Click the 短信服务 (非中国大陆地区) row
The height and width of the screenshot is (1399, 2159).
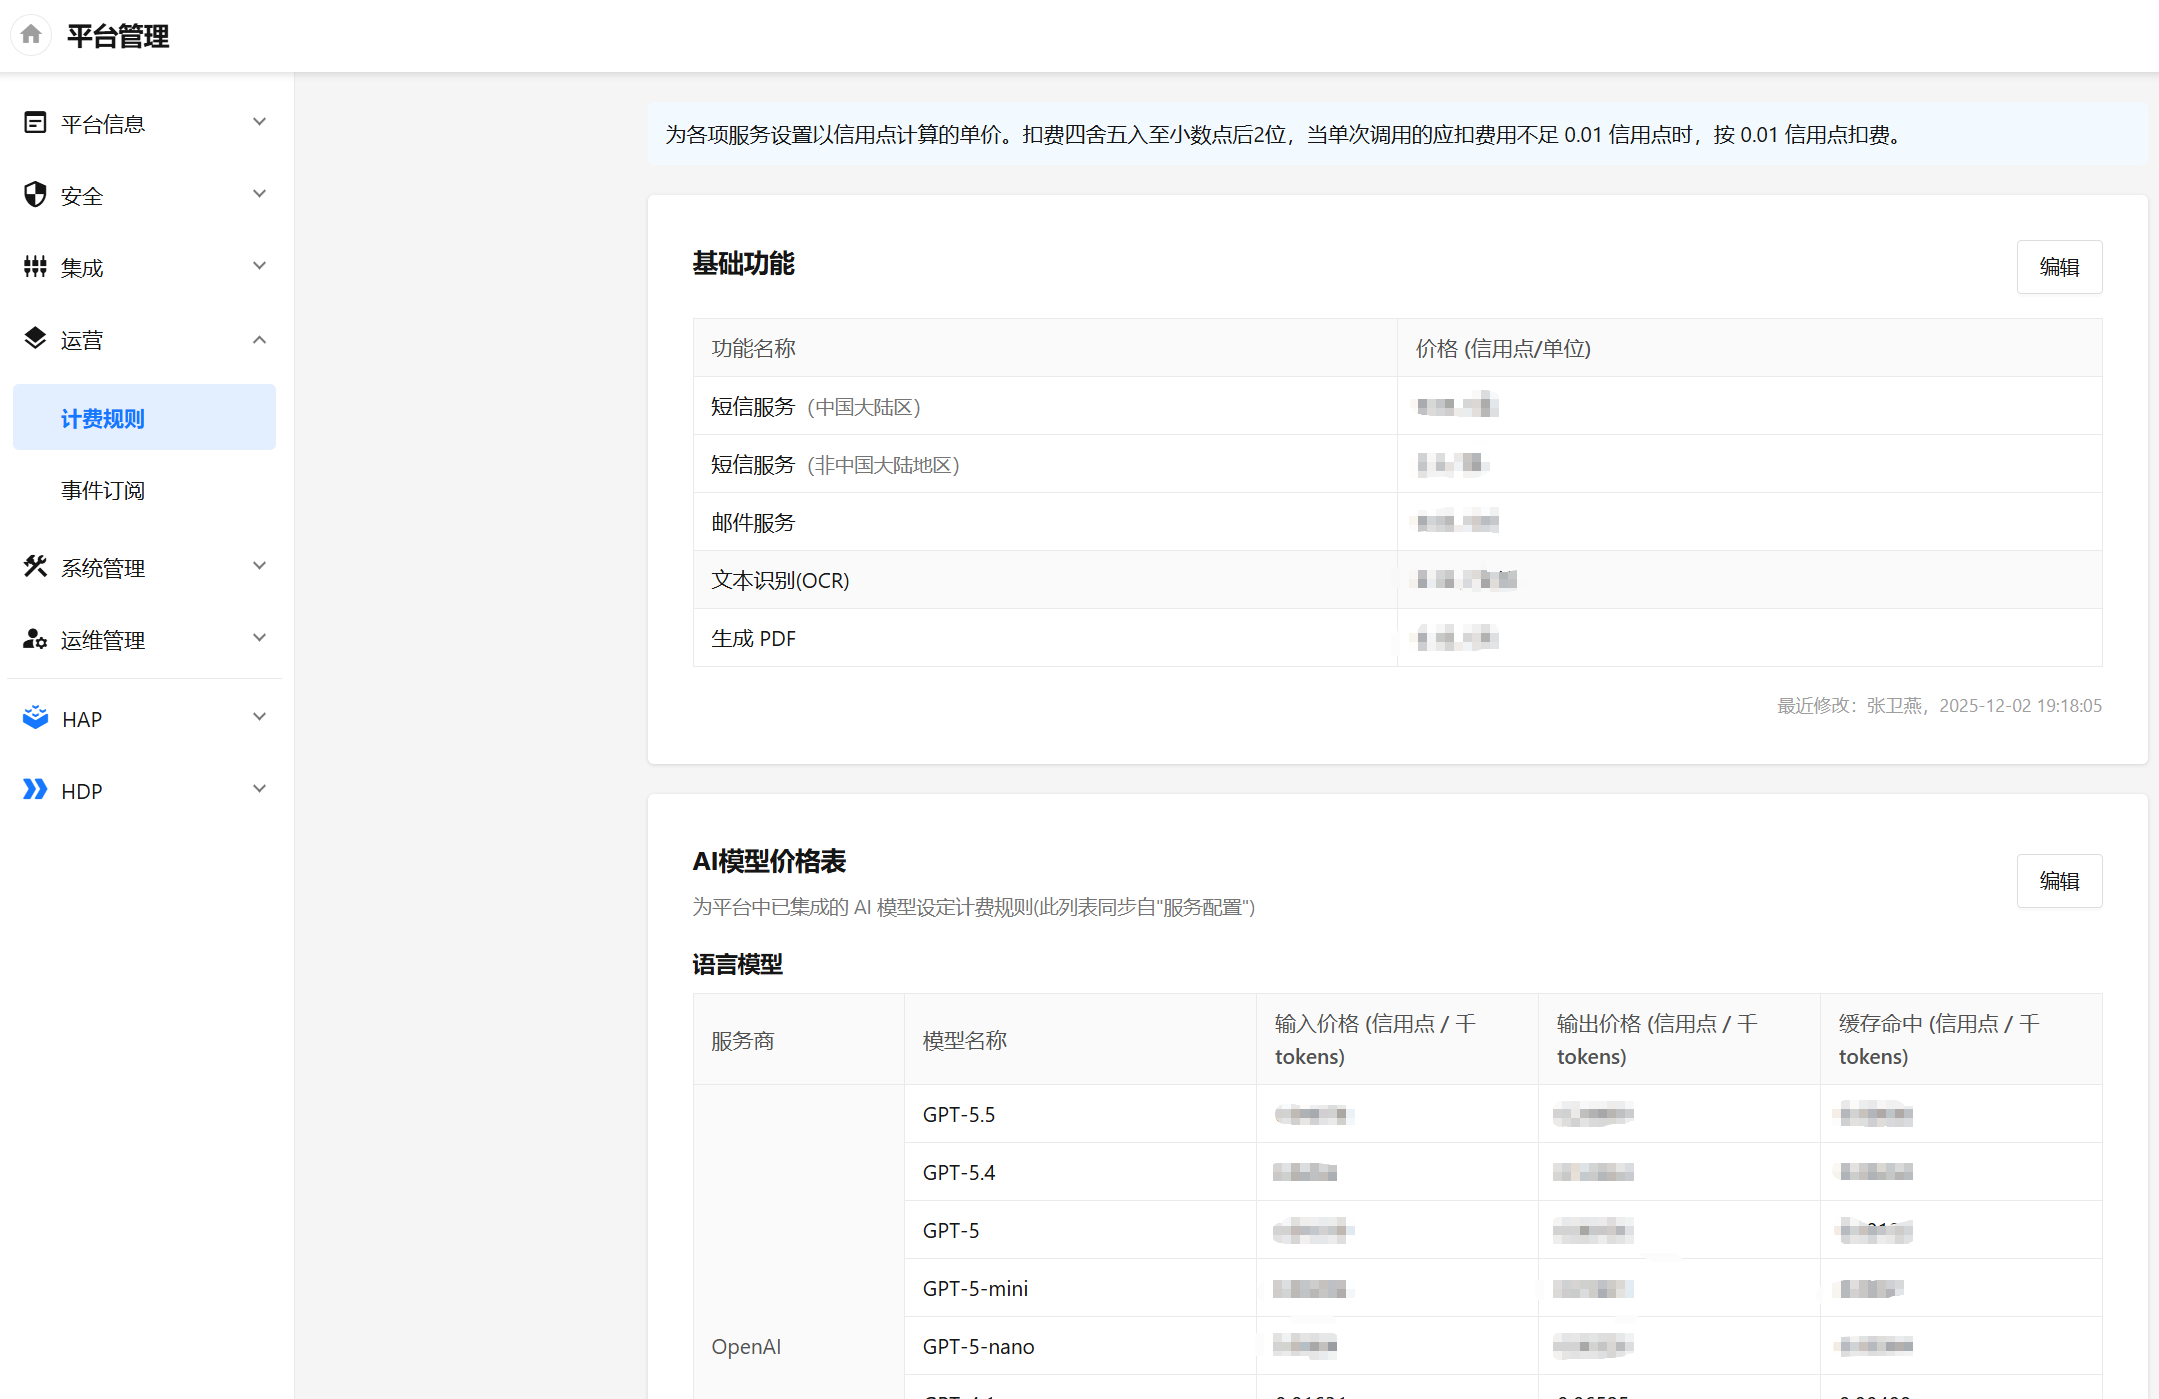[x=1397, y=464]
